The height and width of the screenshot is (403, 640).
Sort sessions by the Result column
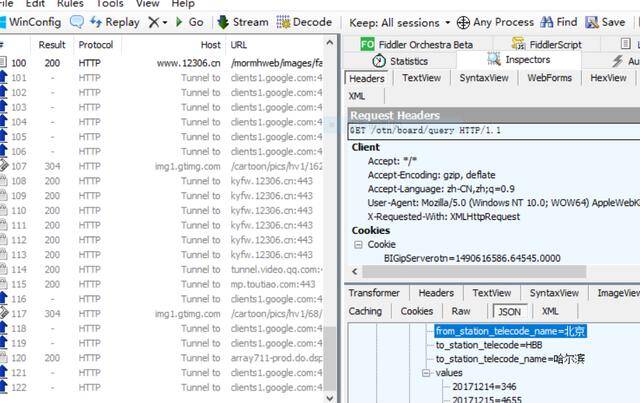52,45
